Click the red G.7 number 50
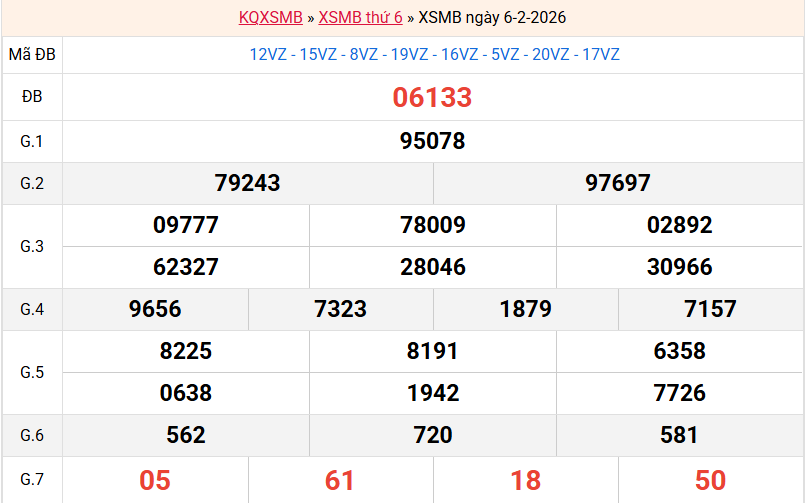 coord(710,480)
